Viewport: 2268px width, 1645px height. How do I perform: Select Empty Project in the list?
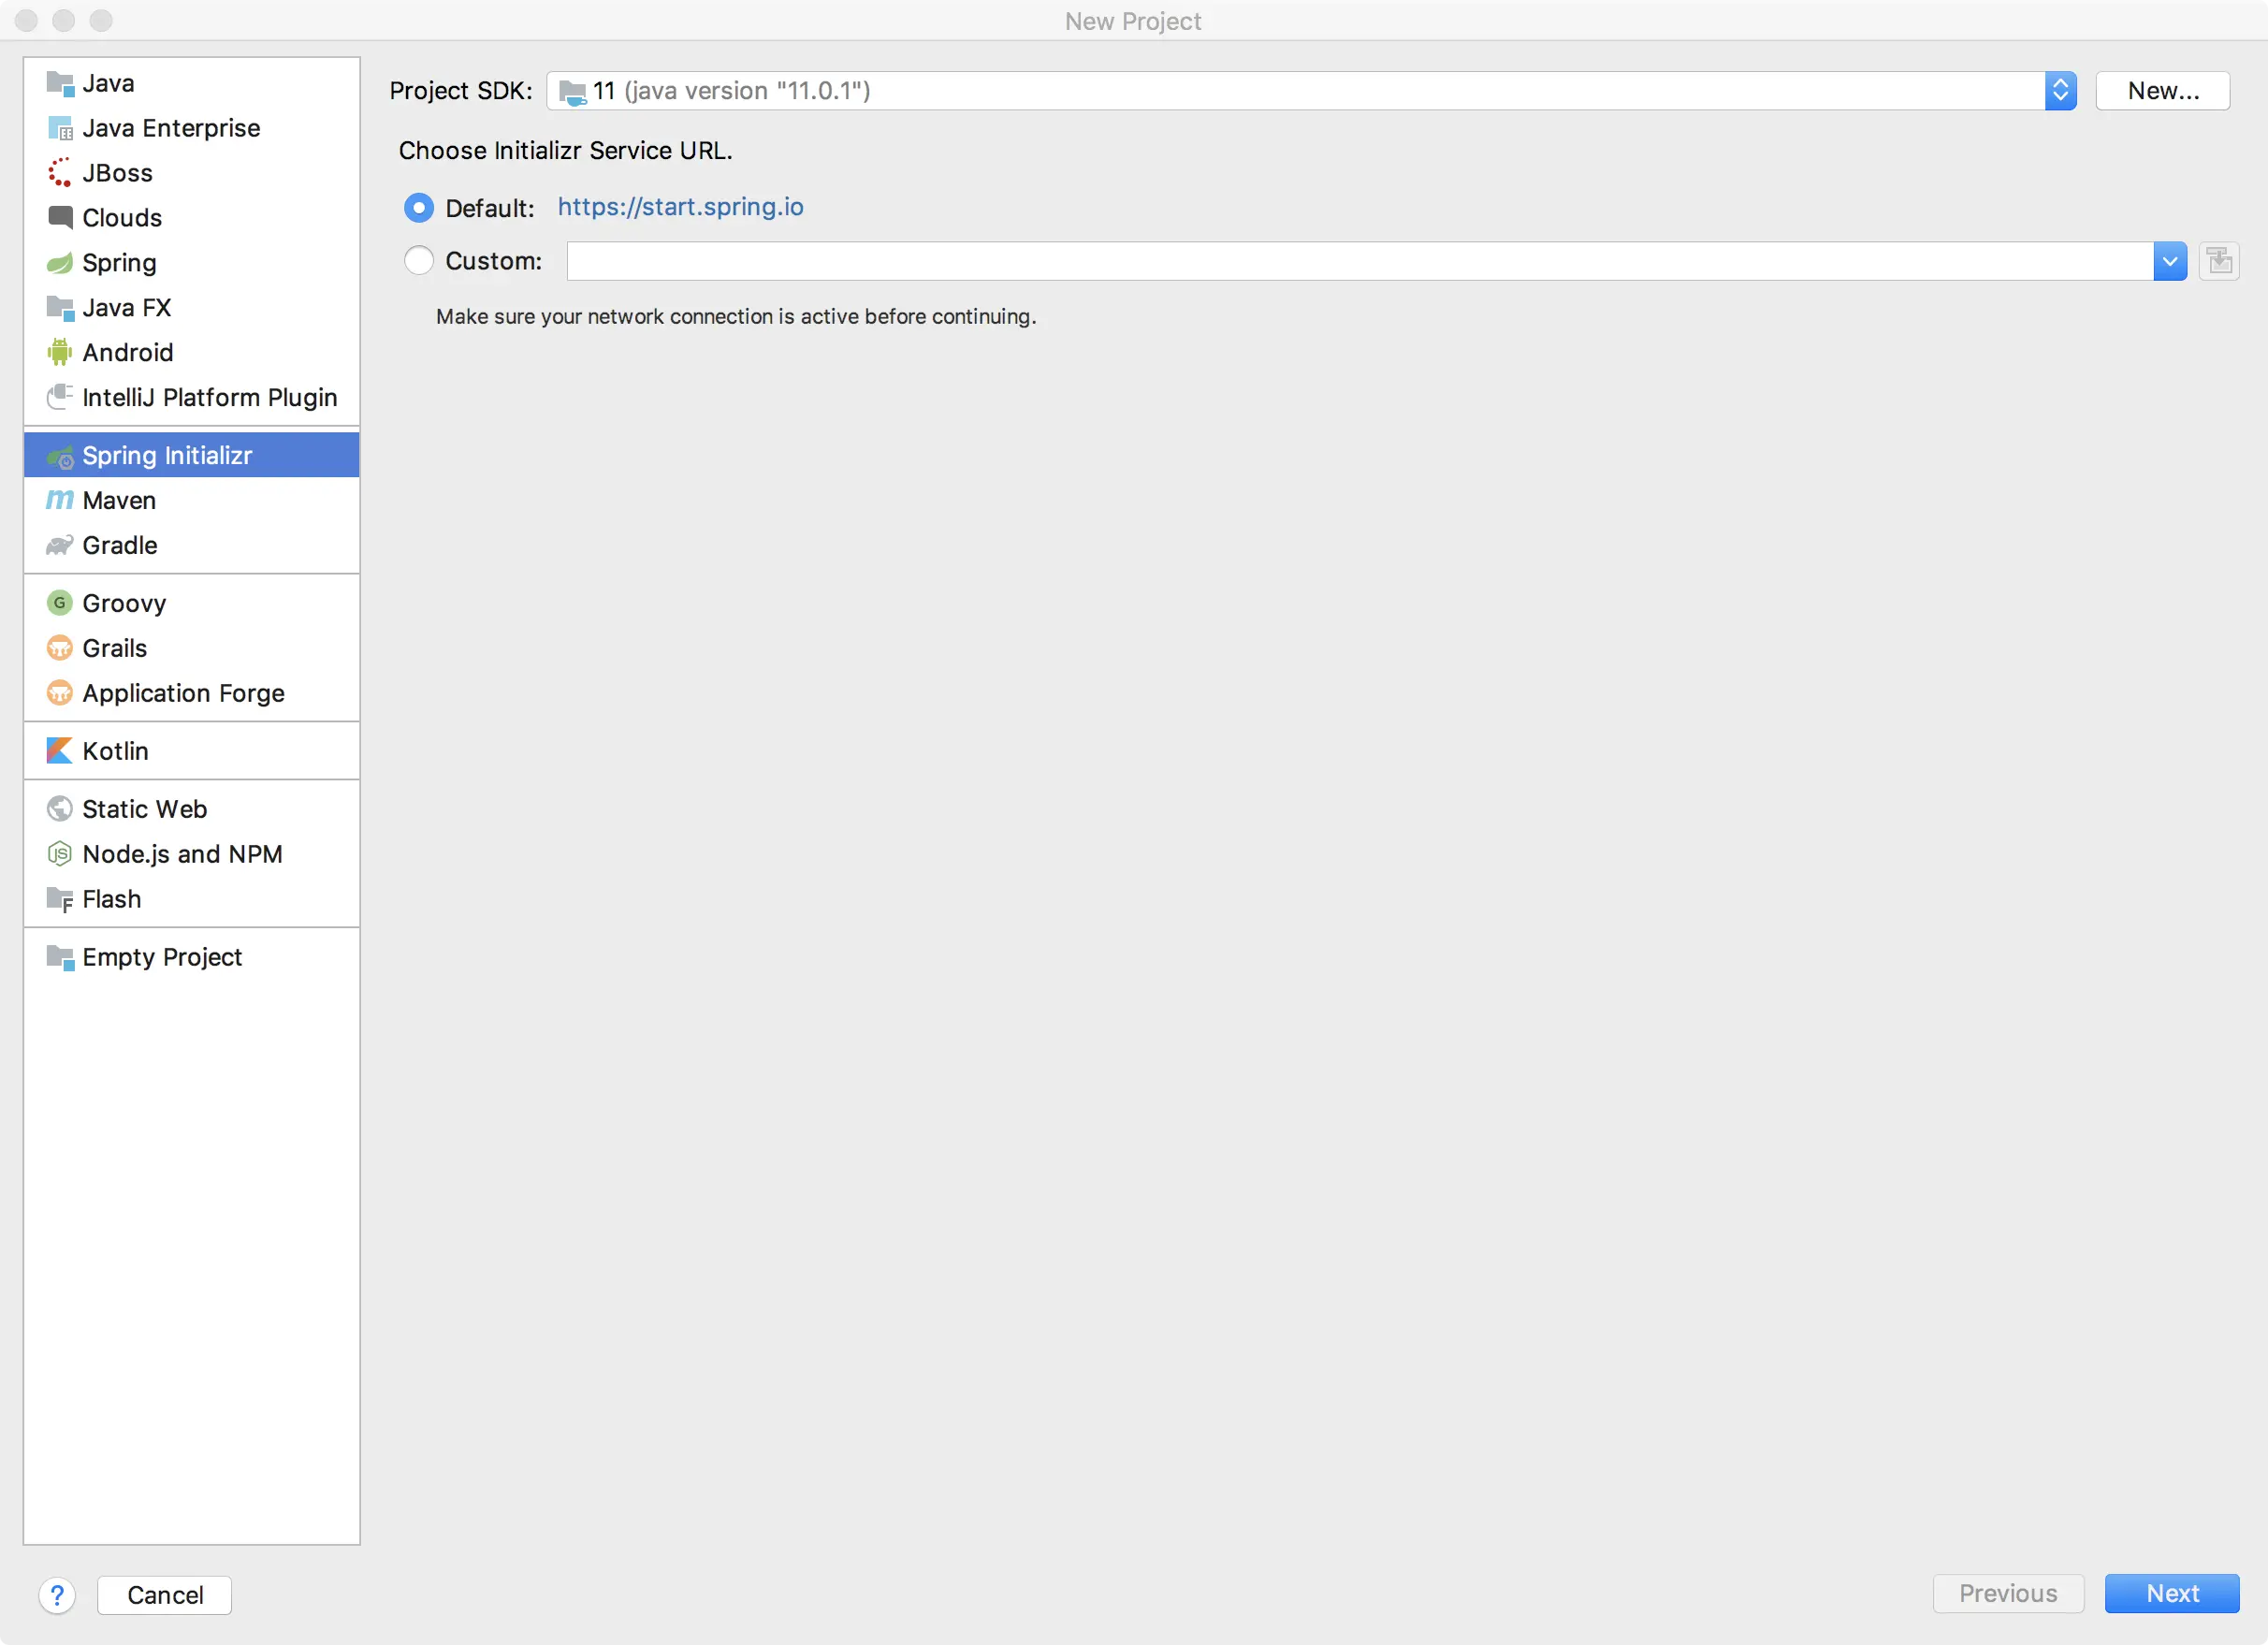[x=162, y=957]
